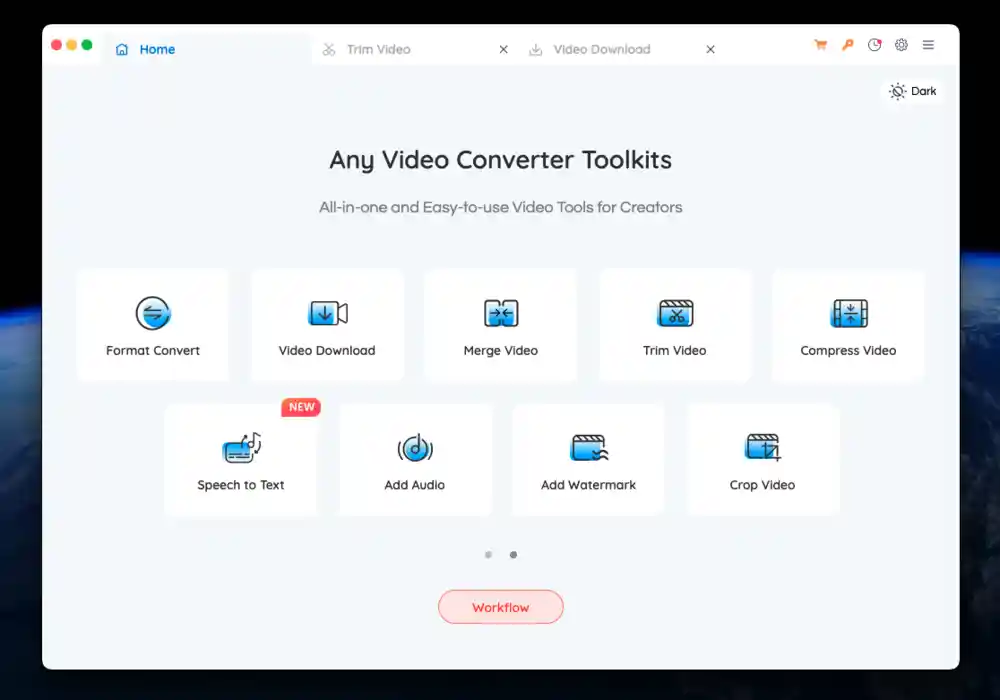Open conversion history via the clock icon
The height and width of the screenshot is (700, 1000).
(874, 45)
